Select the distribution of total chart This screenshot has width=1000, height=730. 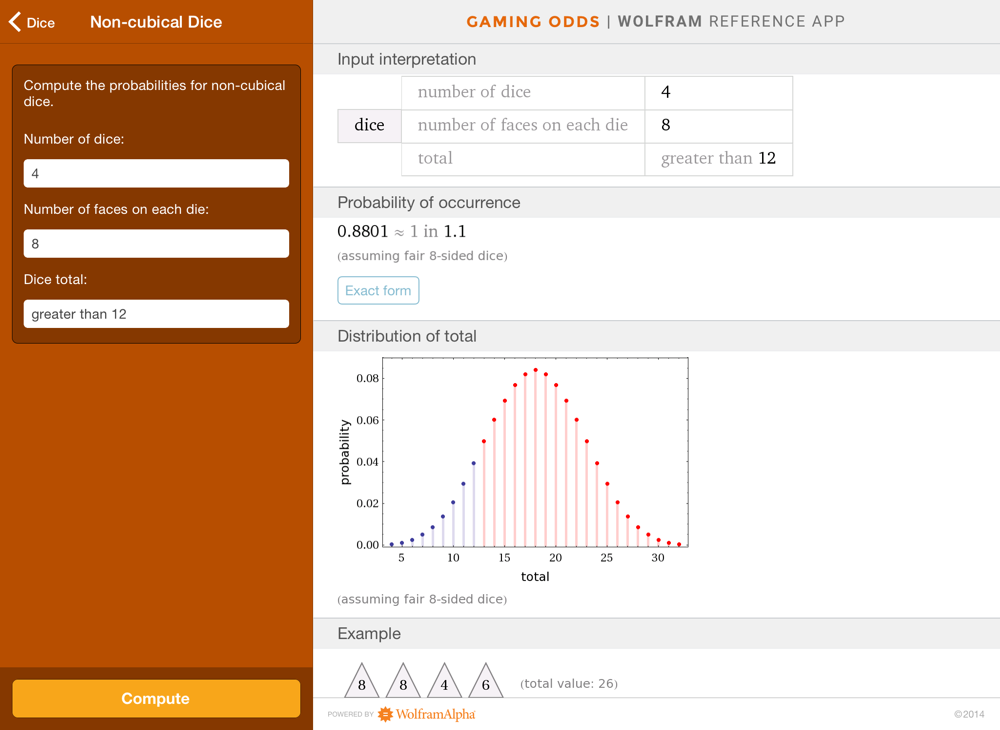(513, 470)
